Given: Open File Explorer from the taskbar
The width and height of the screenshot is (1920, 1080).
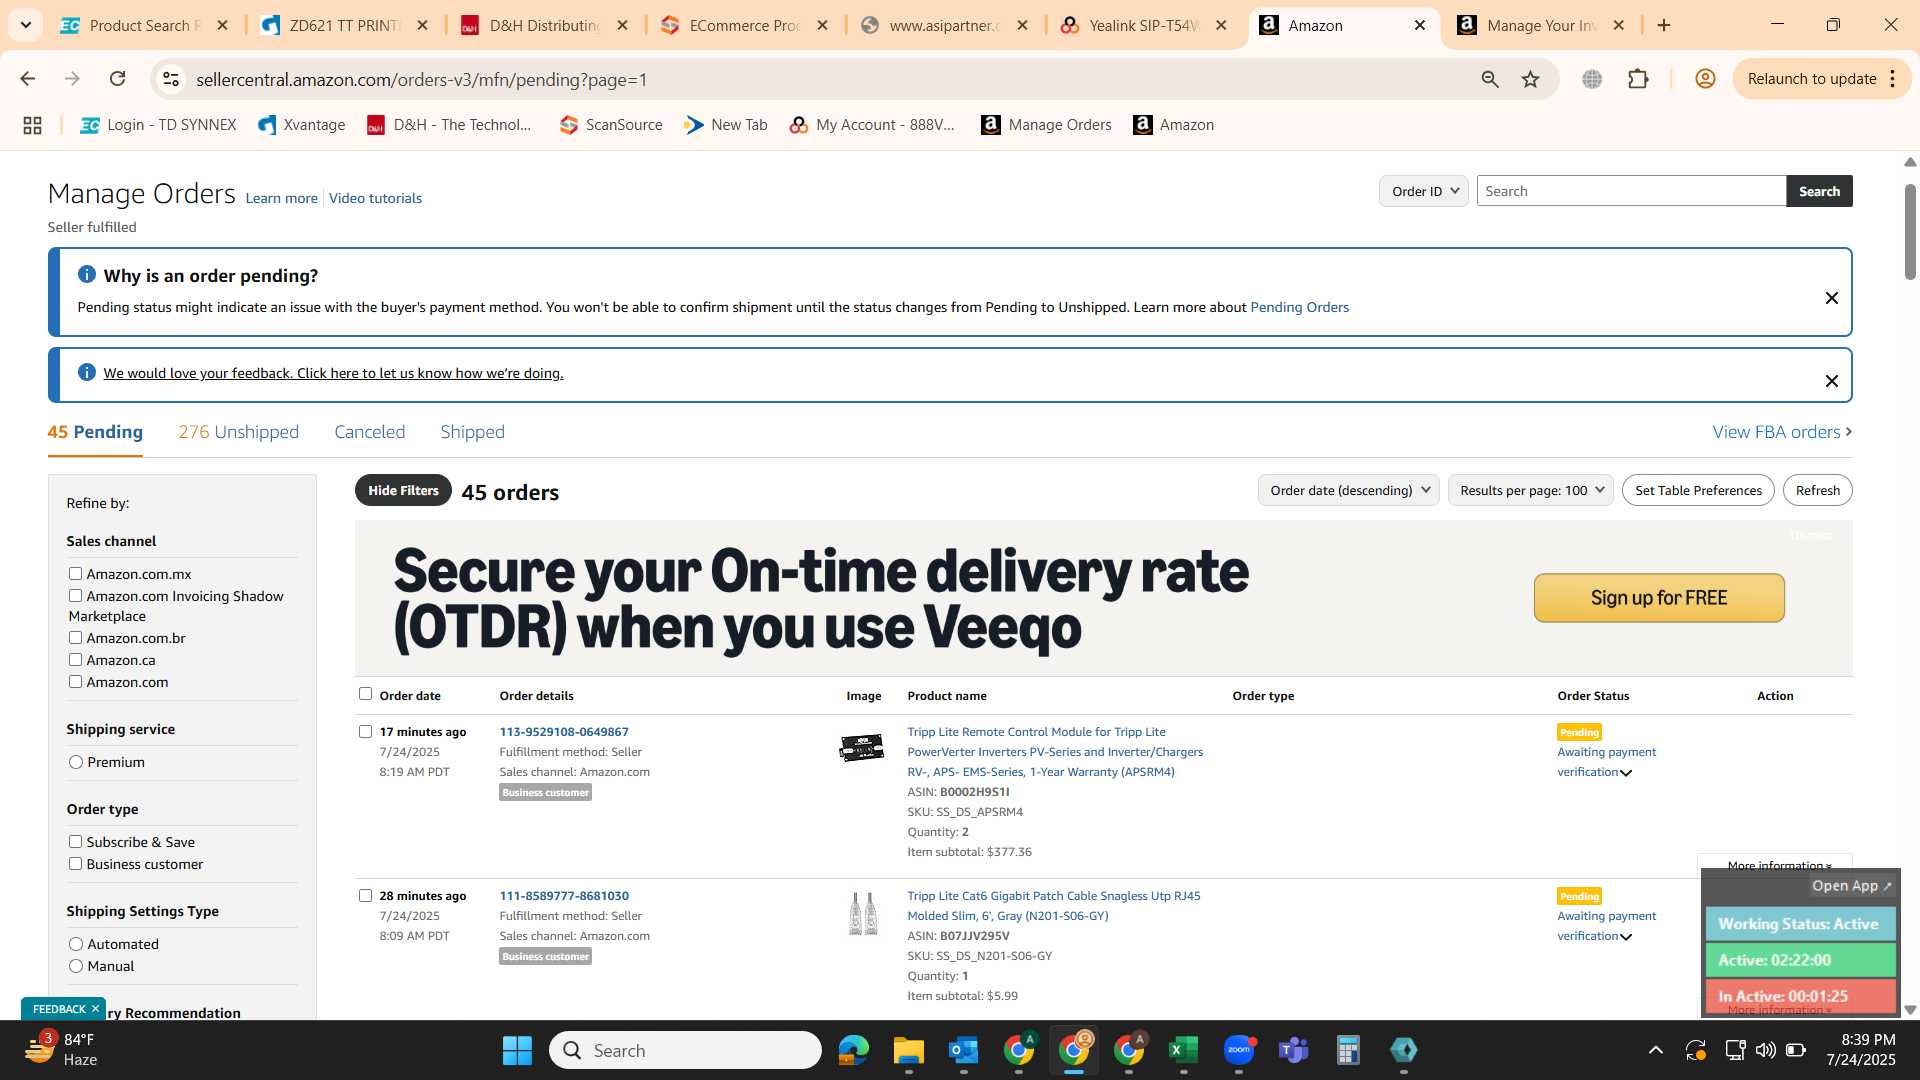Looking at the screenshot, I should (x=908, y=1050).
